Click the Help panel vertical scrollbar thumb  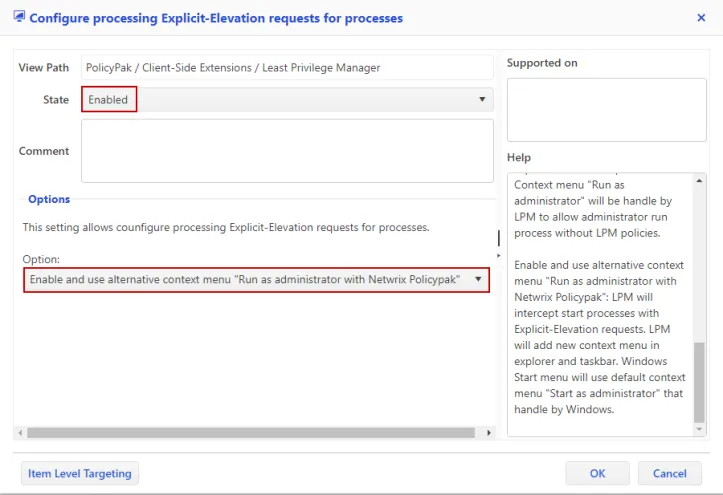point(700,382)
